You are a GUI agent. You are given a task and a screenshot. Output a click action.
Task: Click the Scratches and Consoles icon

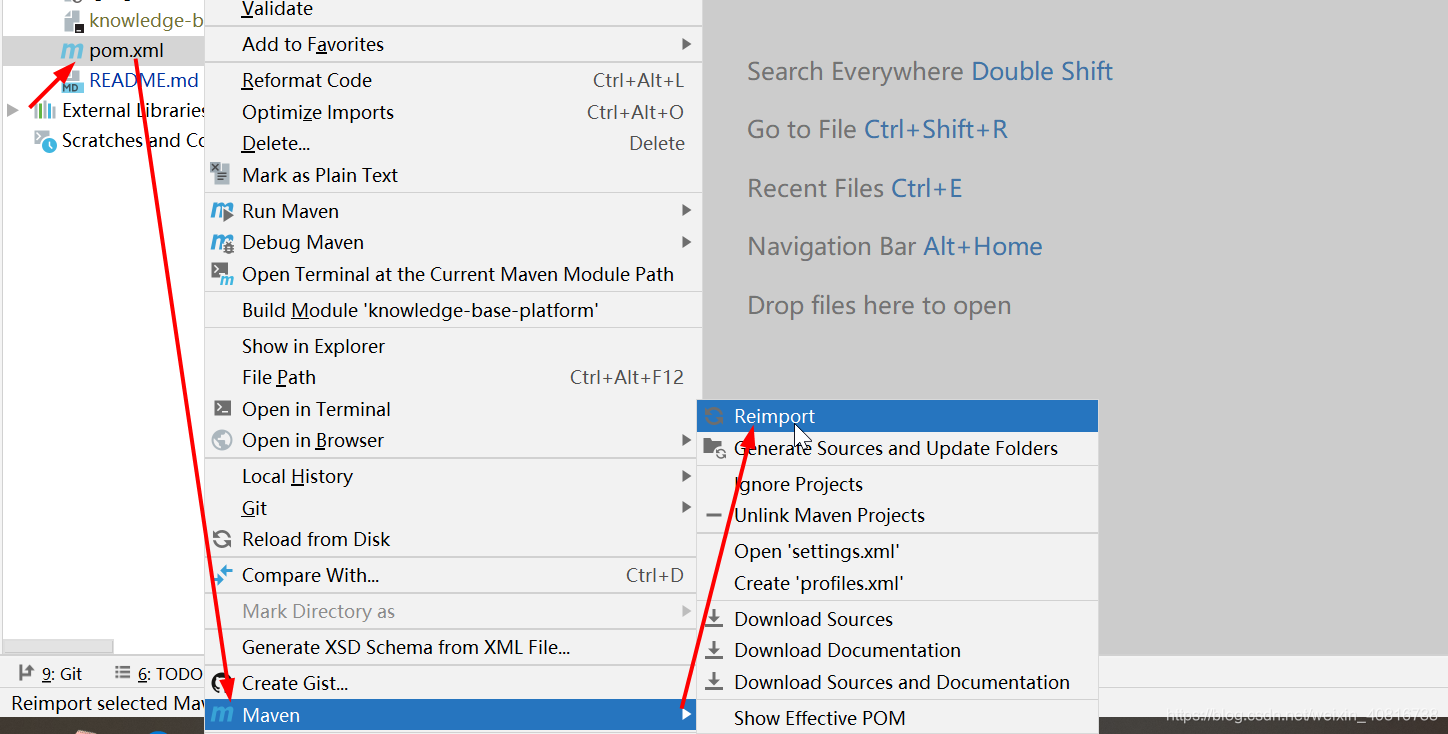(x=45, y=141)
